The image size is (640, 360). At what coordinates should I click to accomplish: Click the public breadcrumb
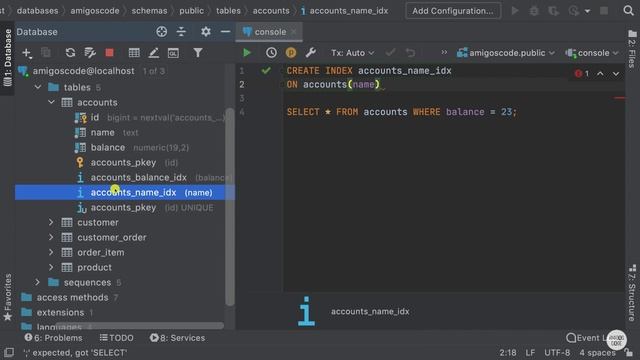pyautogui.click(x=191, y=11)
